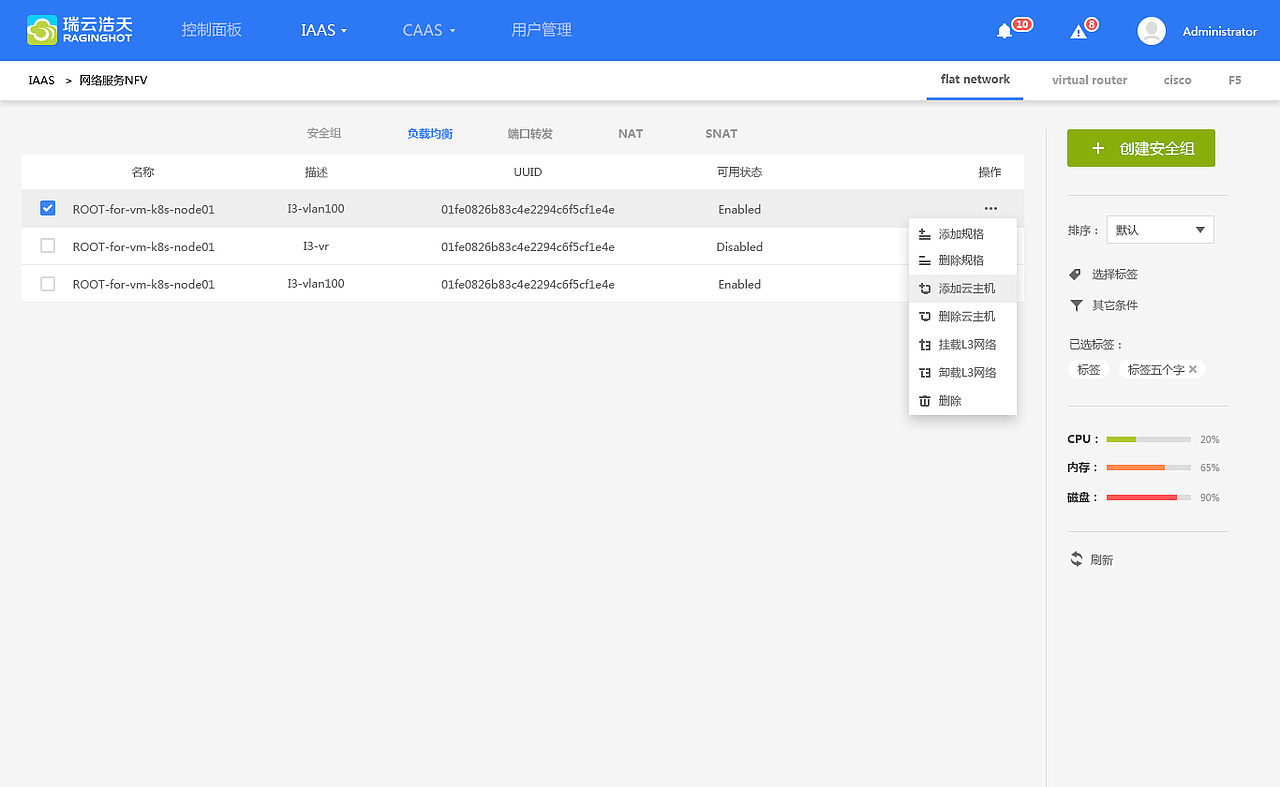Click the filter funnel icon for 其它条件
The width and height of the screenshot is (1280, 787).
coord(1076,305)
